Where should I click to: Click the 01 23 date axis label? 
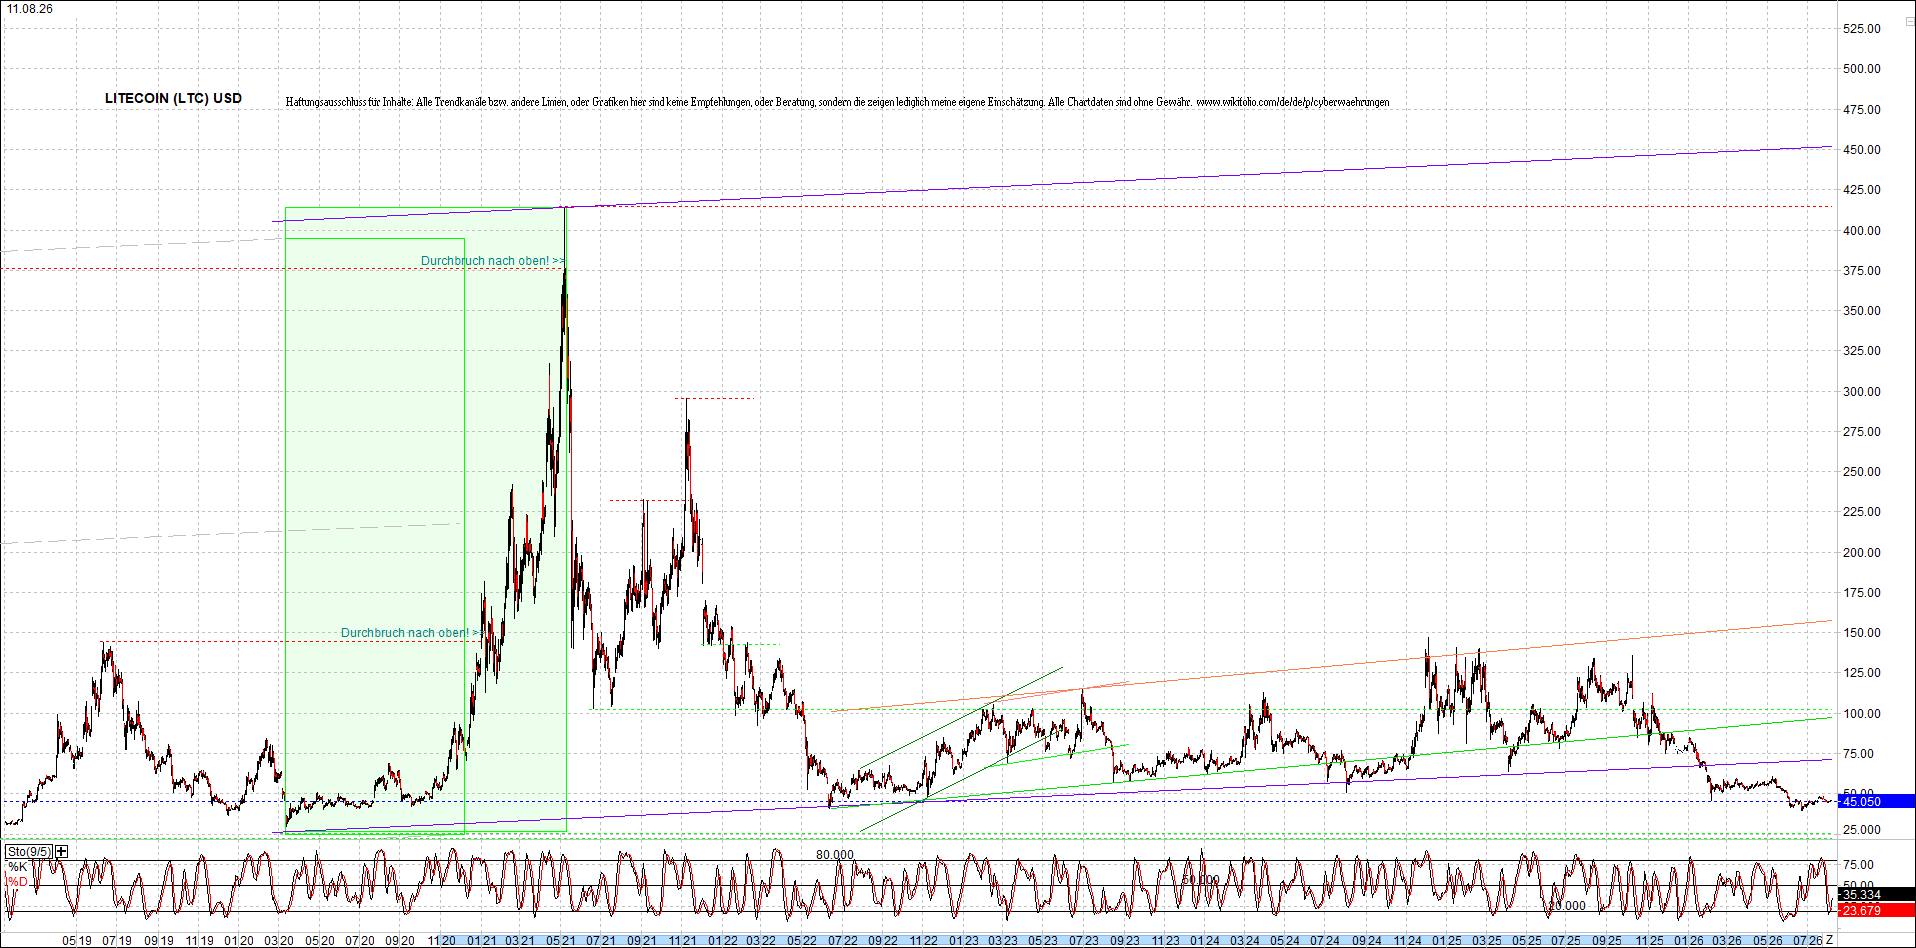point(964,941)
